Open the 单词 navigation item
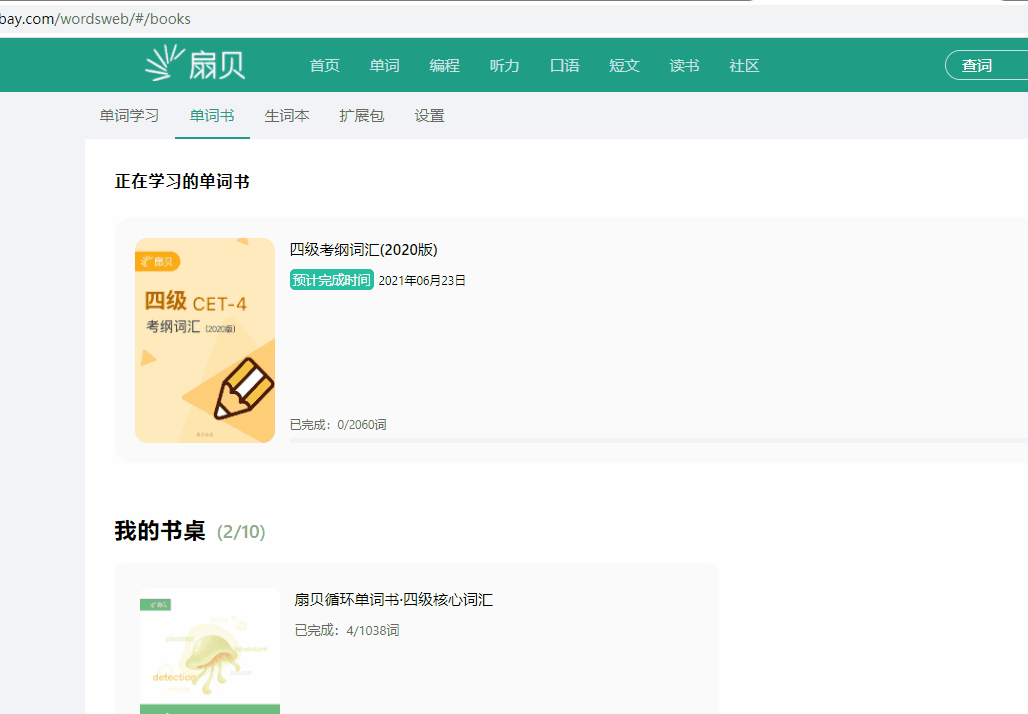Image resolution: width=1028 pixels, height=714 pixels. (x=384, y=66)
